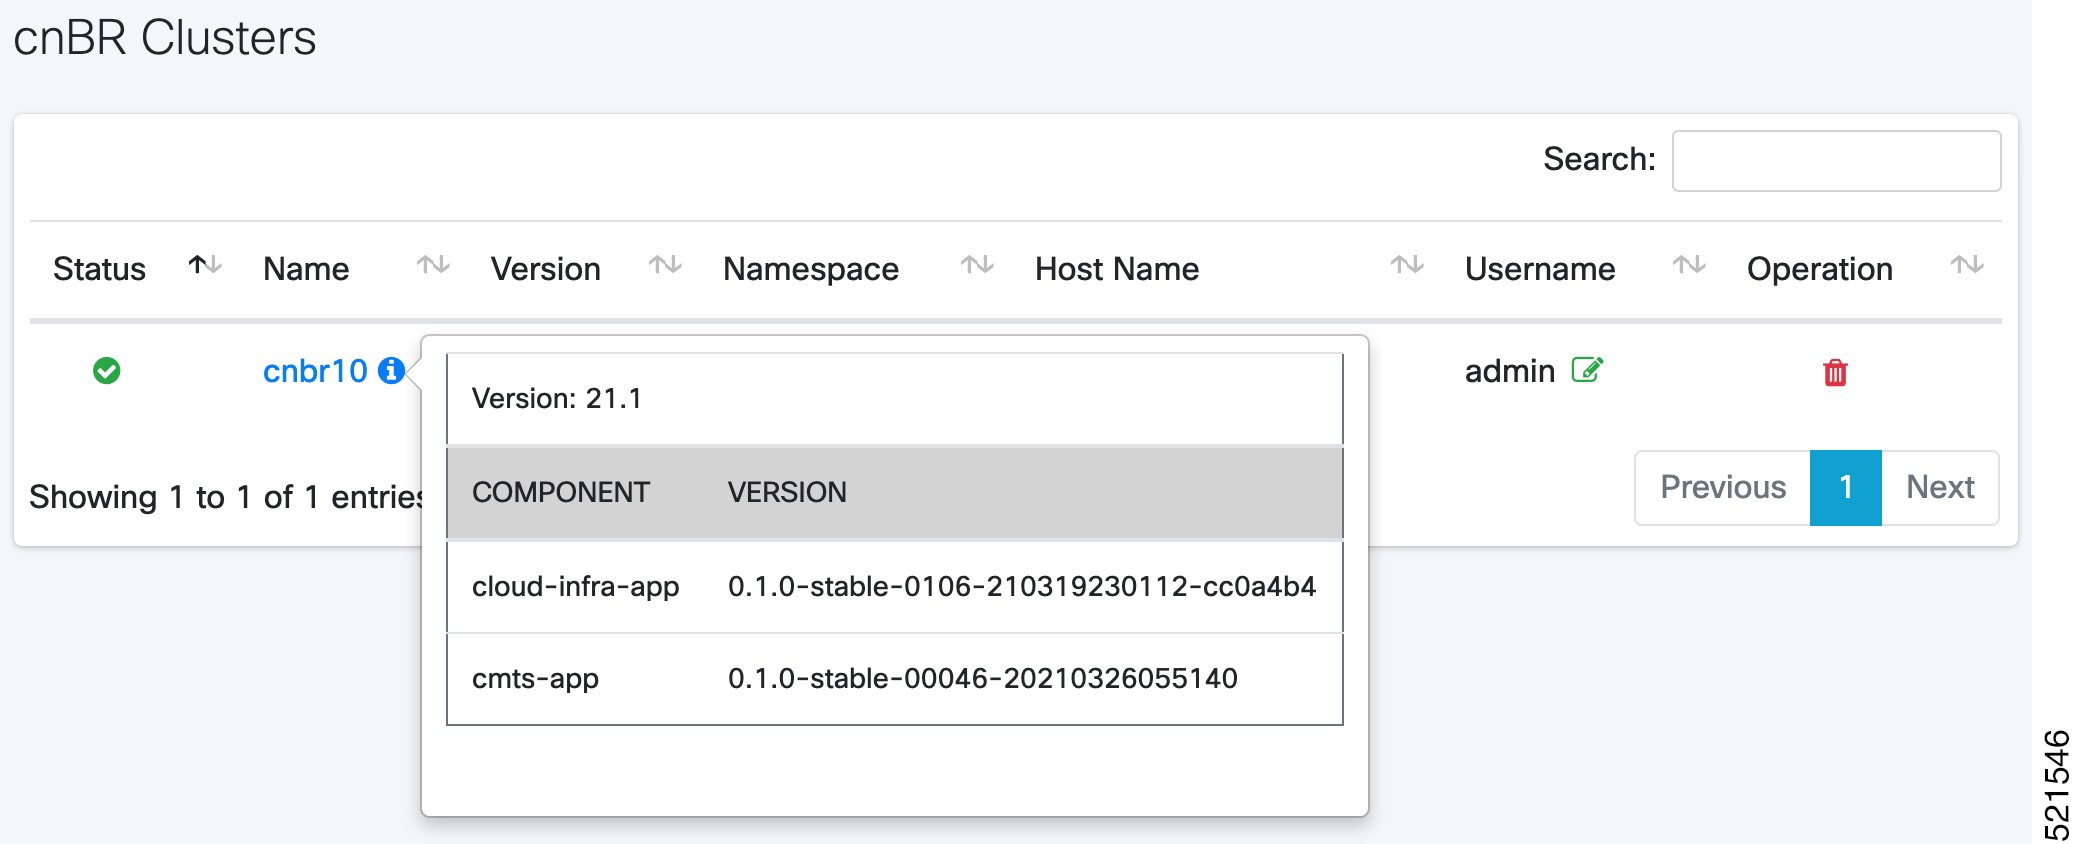Click the Operation column header label
The width and height of the screenshot is (2073, 844).
click(1820, 269)
